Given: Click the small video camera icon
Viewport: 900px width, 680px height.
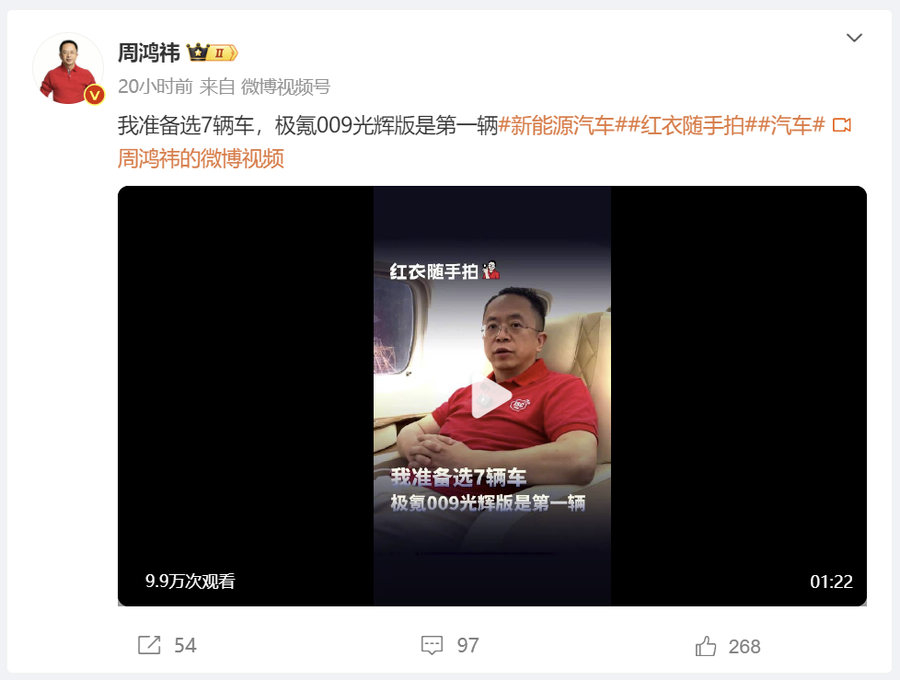Looking at the screenshot, I should tap(841, 125).
